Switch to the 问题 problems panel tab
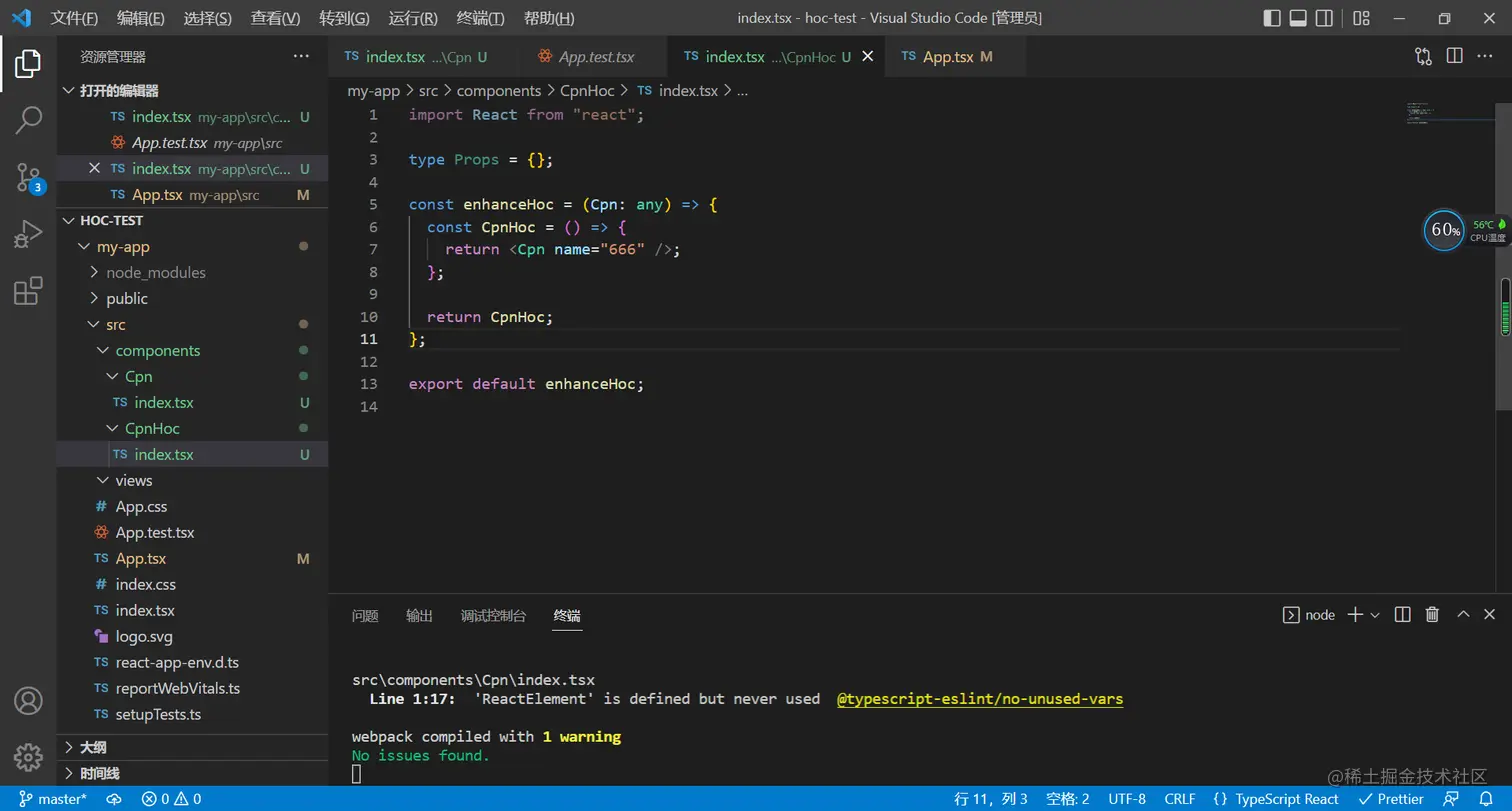The image size is (1512, 811). click(x=365, y=615)
